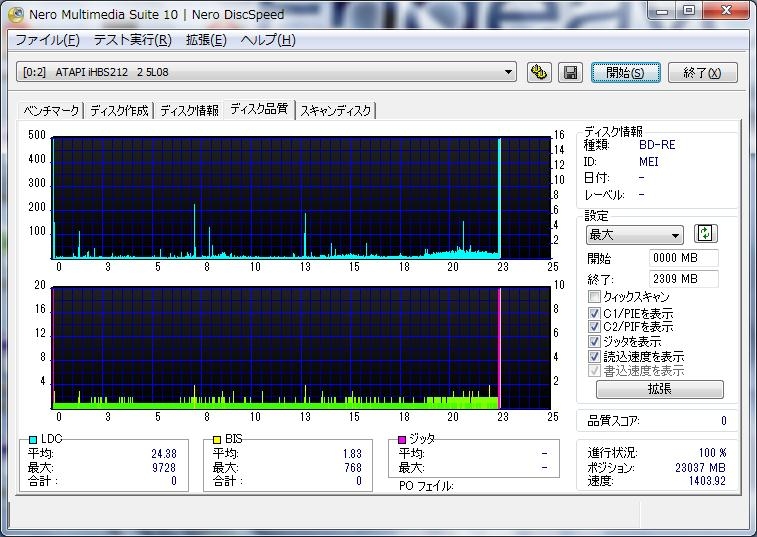Image resolution: width=757 pixels, height=537 pixels.
Task: Open the 最大 speed dropdown
Action: pos(634,235)
